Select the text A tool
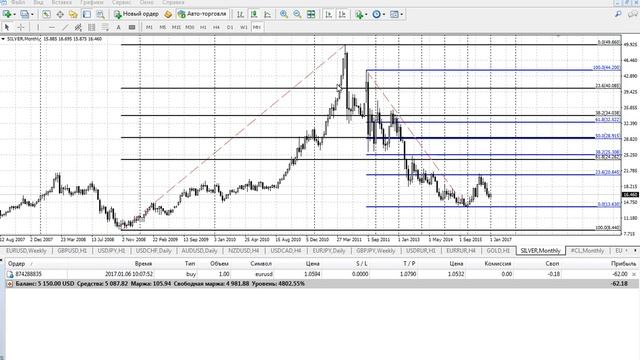Viewport: 640px width, 360px height. coord(118,27)
